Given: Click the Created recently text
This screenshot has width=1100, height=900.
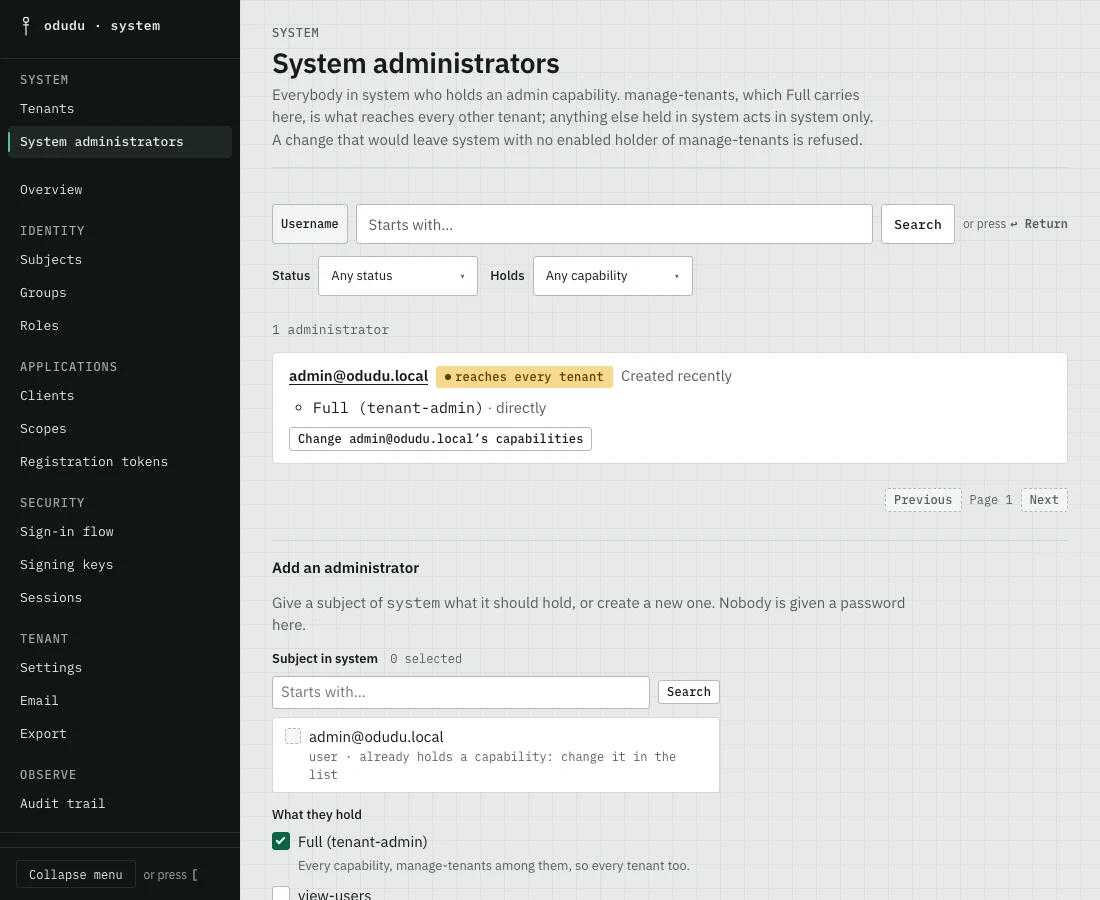Looking at the screenshot, I should pyautogui.click(x=676, y=376).
